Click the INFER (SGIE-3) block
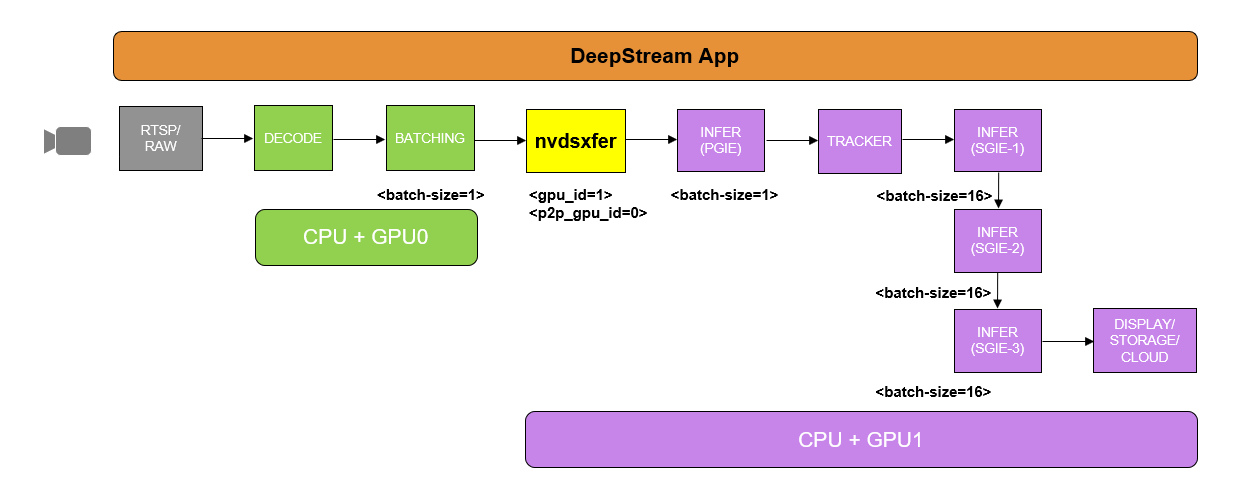 (998, 341)
